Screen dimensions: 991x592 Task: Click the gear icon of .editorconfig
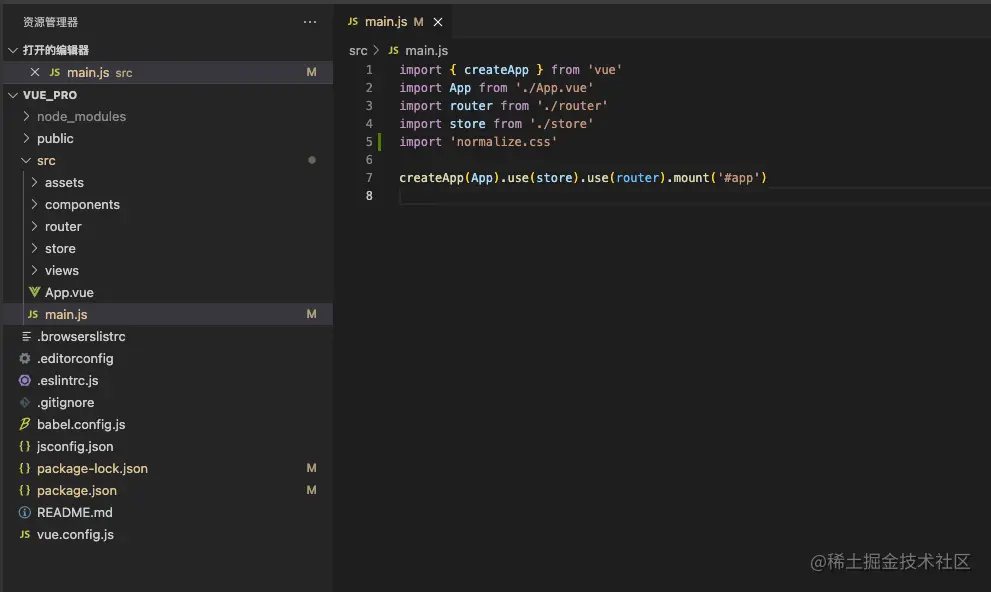[x=25, y=358]
